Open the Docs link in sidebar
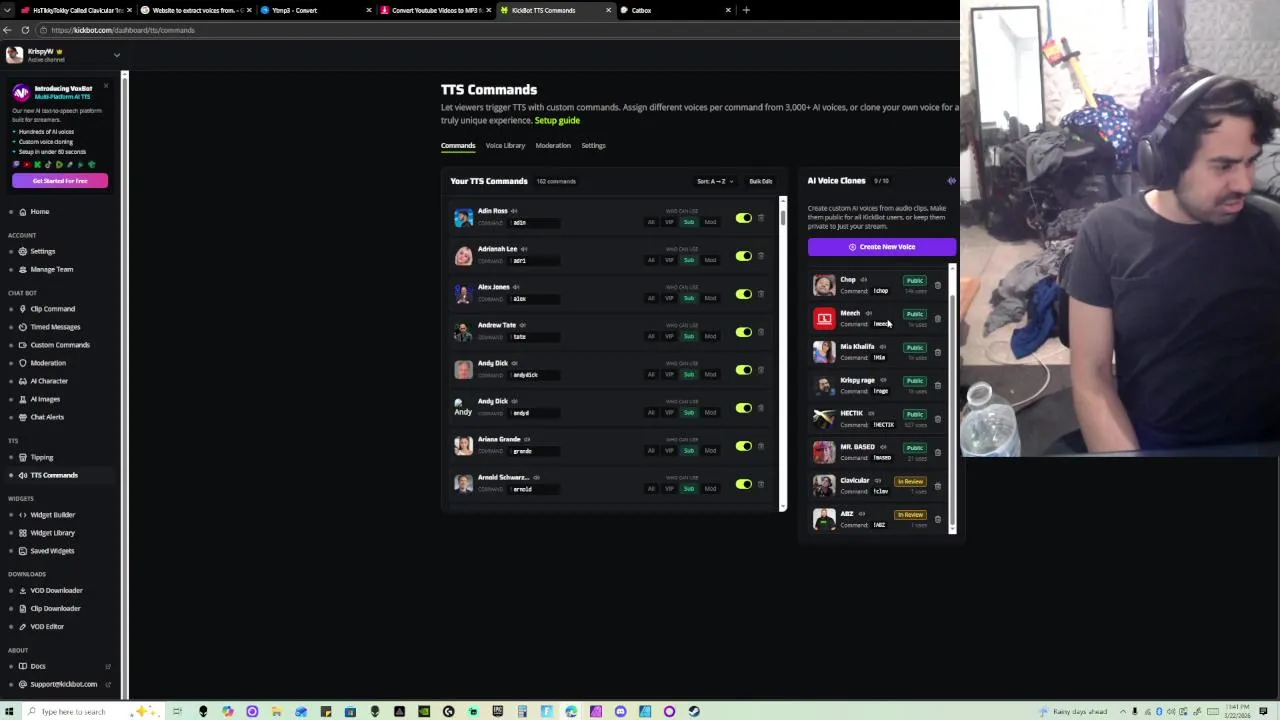The image size is (1280, 720). click(38, 666)
